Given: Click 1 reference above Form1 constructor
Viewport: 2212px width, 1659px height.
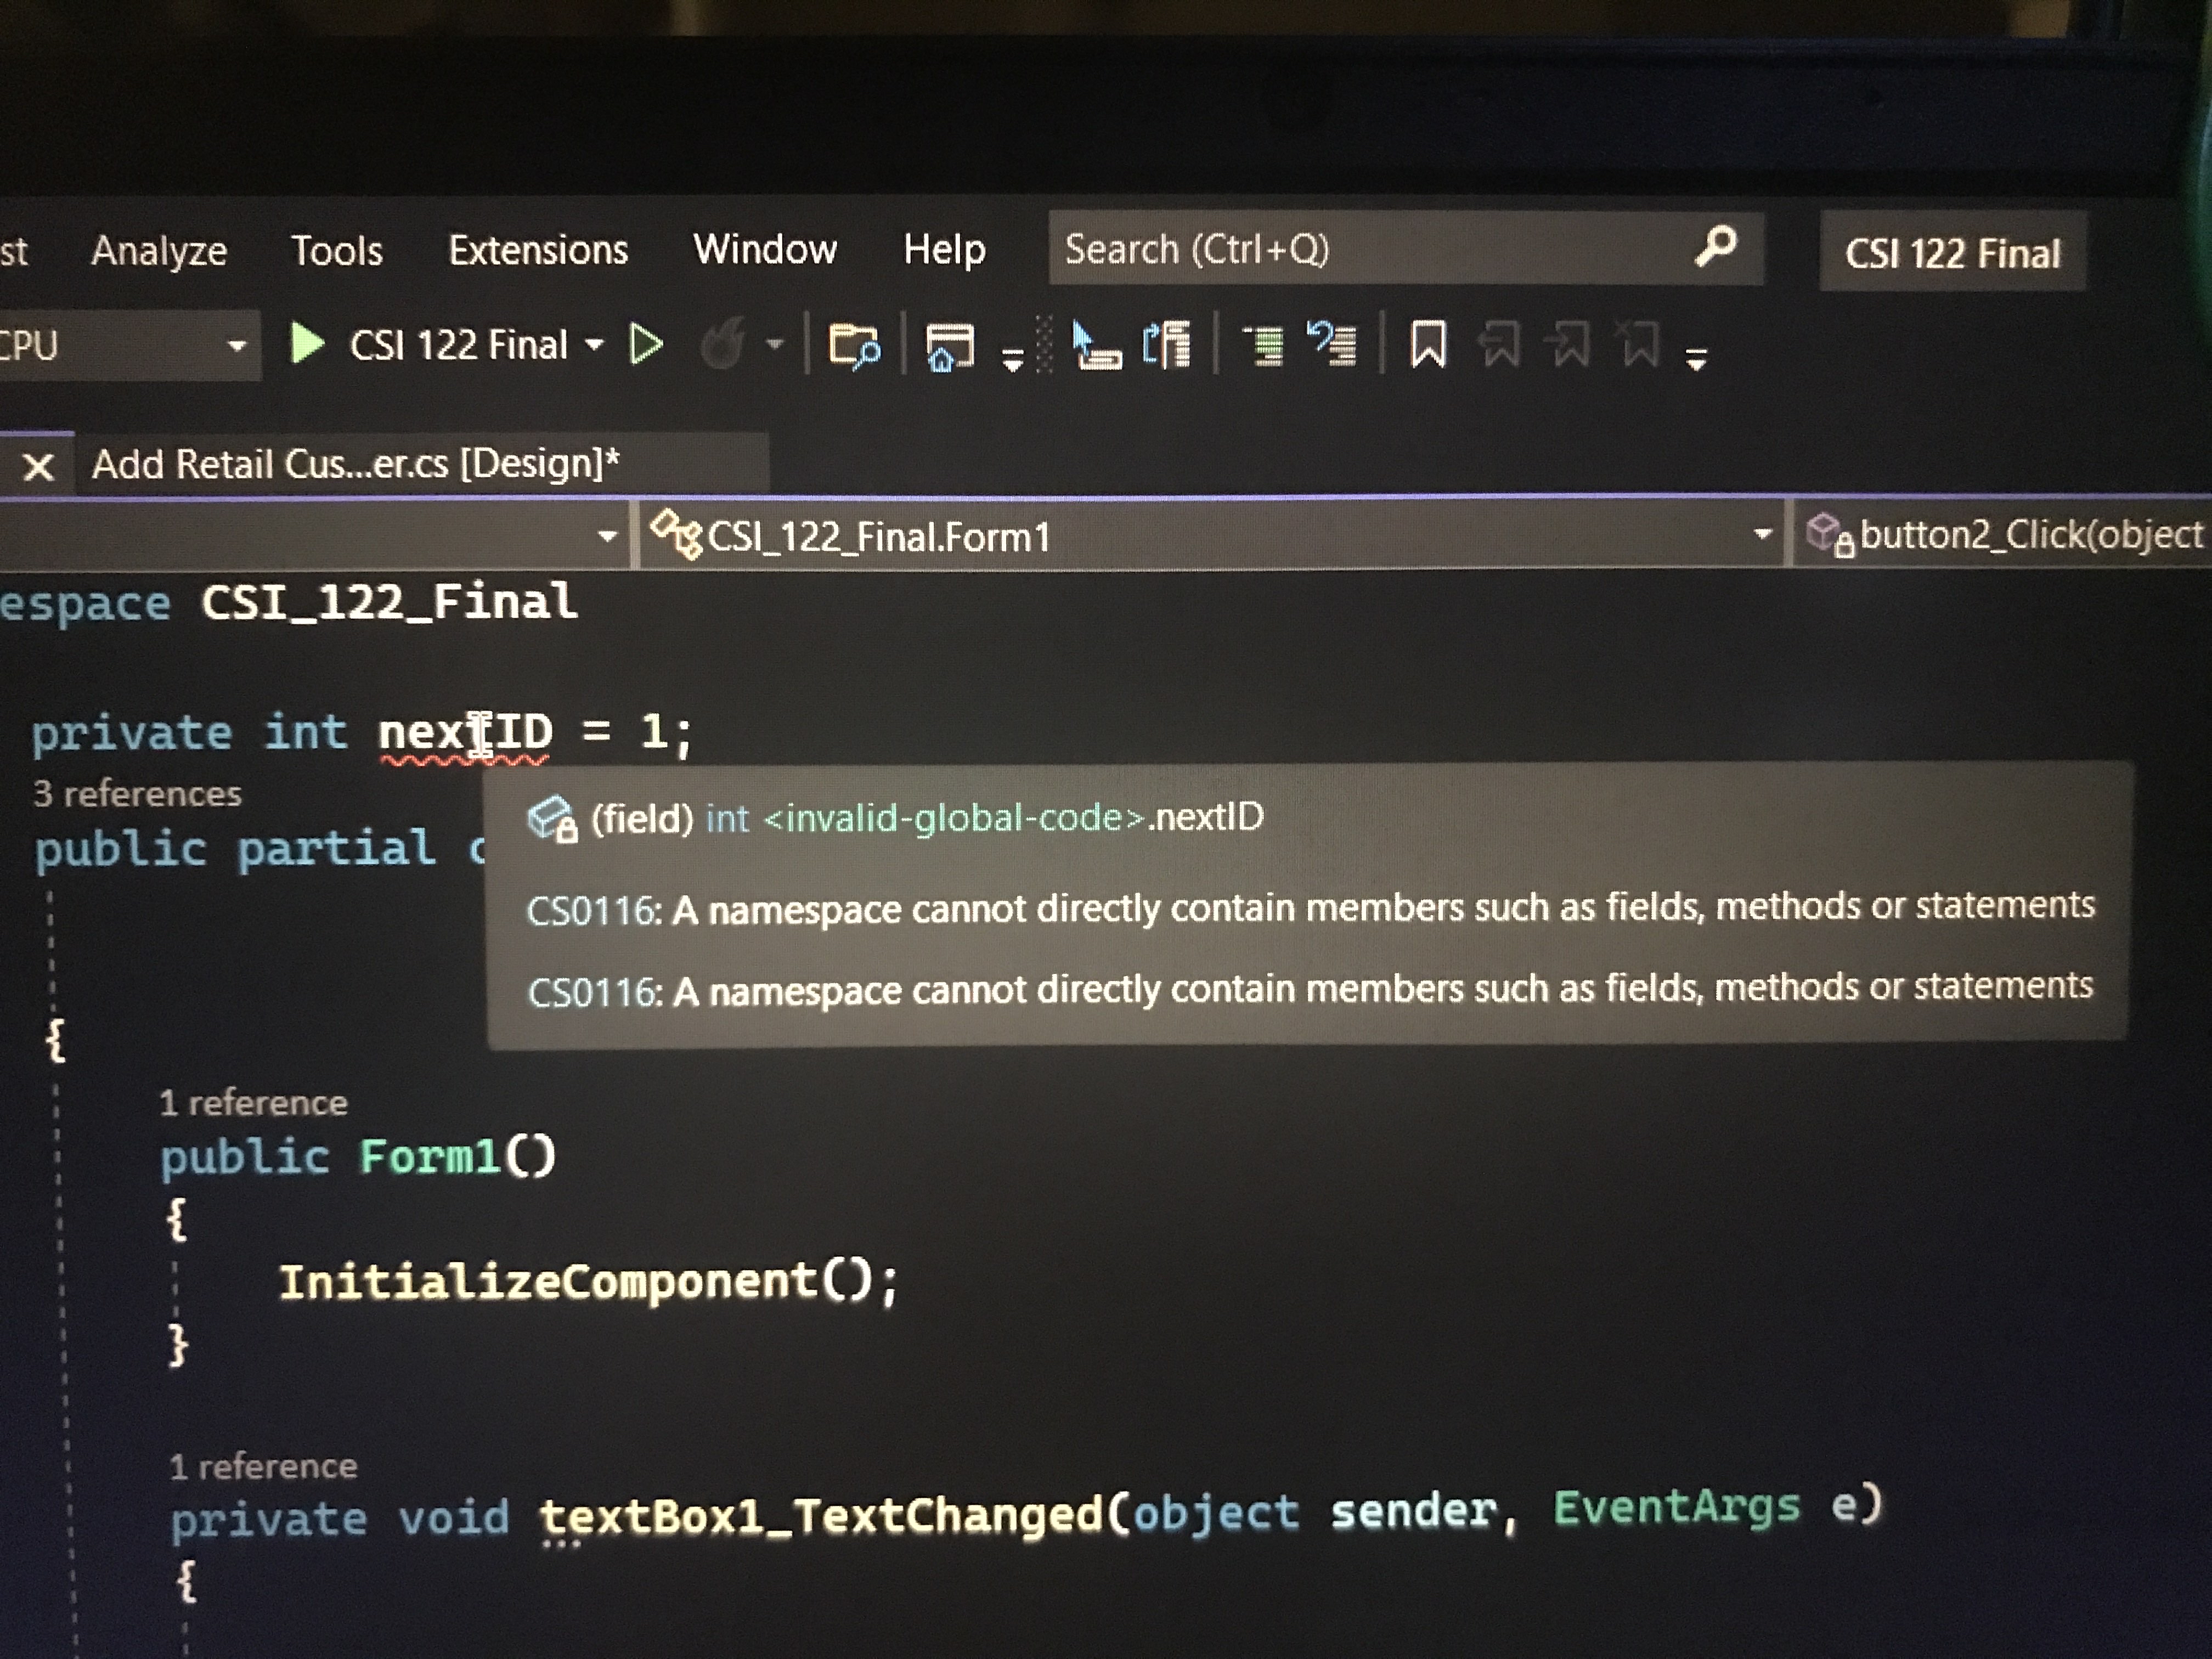Looking at the screenshot, I should point(254,1103).
